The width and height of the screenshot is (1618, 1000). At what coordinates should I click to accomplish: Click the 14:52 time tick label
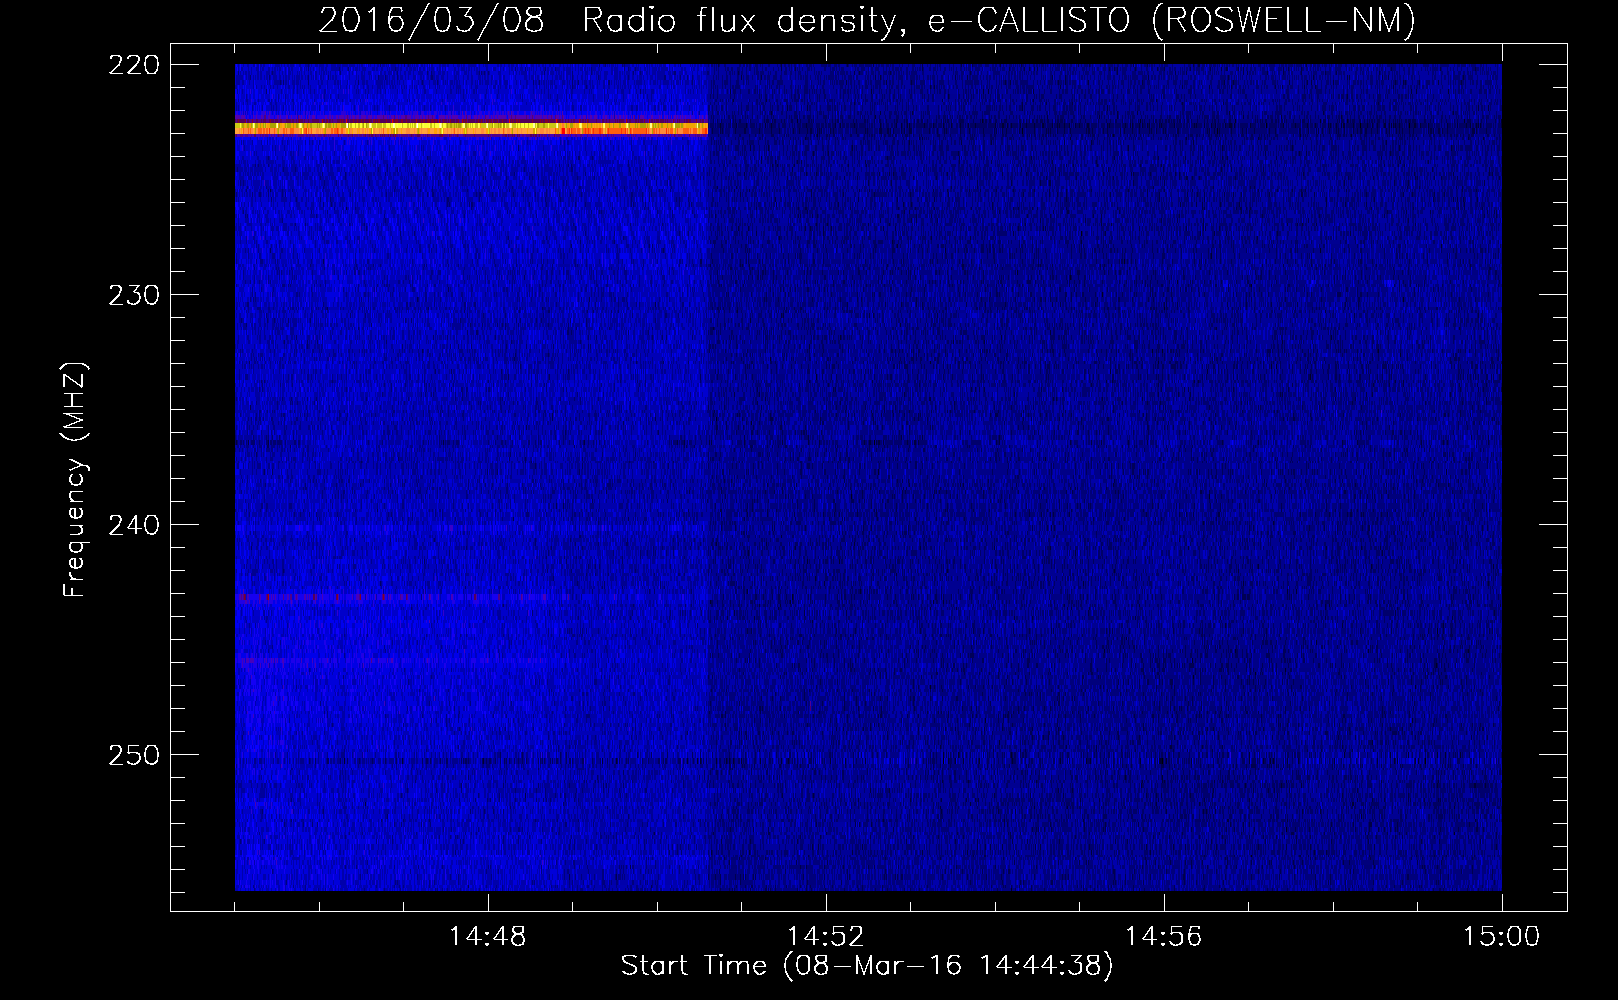coord(825,937)
